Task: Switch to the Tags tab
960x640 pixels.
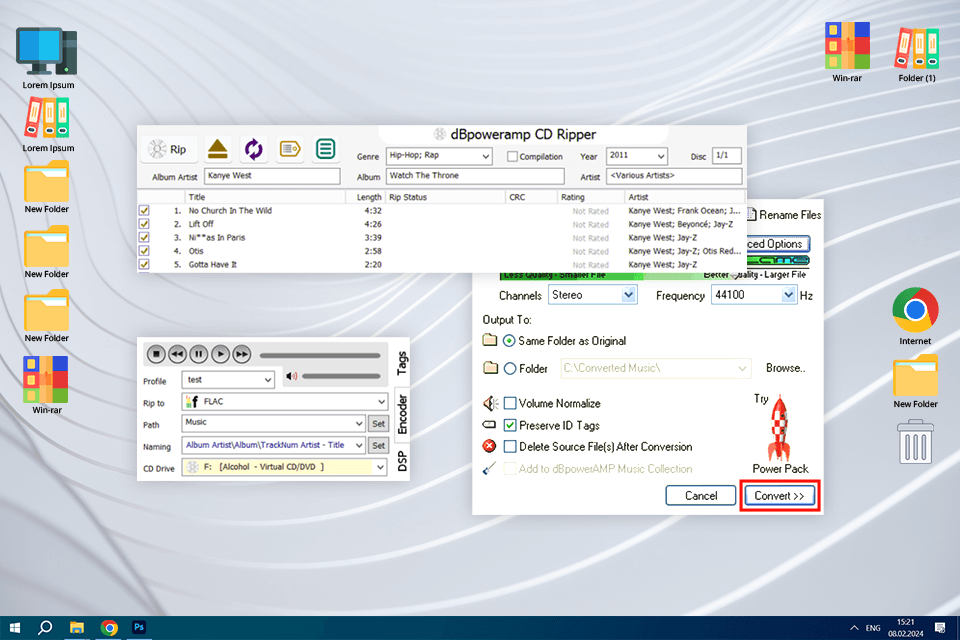Action: pos(402,363)
